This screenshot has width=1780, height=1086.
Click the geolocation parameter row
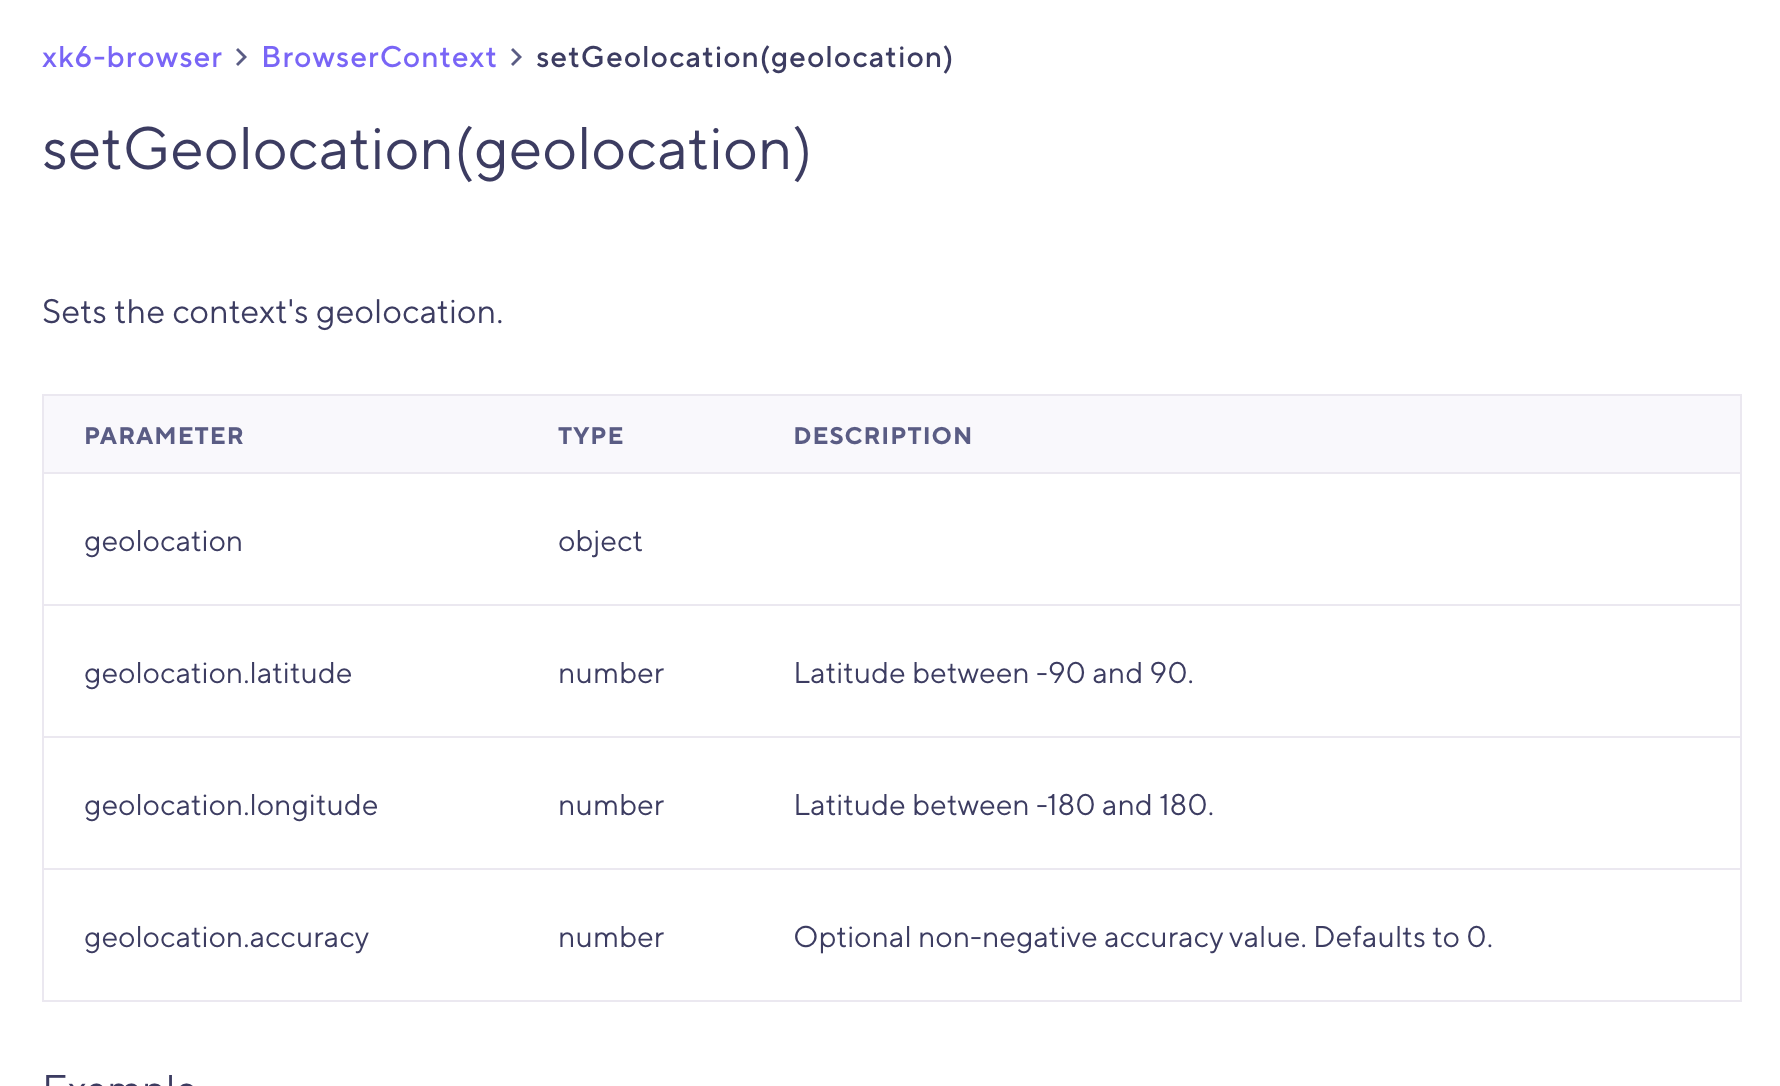click(x=163, y=540)
